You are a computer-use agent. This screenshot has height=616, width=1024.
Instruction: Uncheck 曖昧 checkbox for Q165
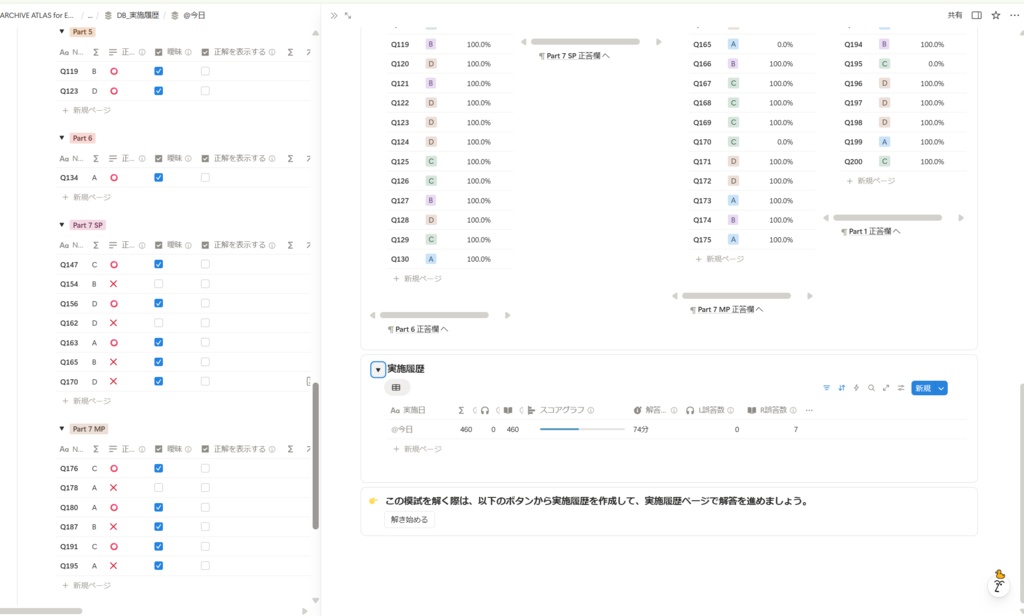click(x=159, y=362)
